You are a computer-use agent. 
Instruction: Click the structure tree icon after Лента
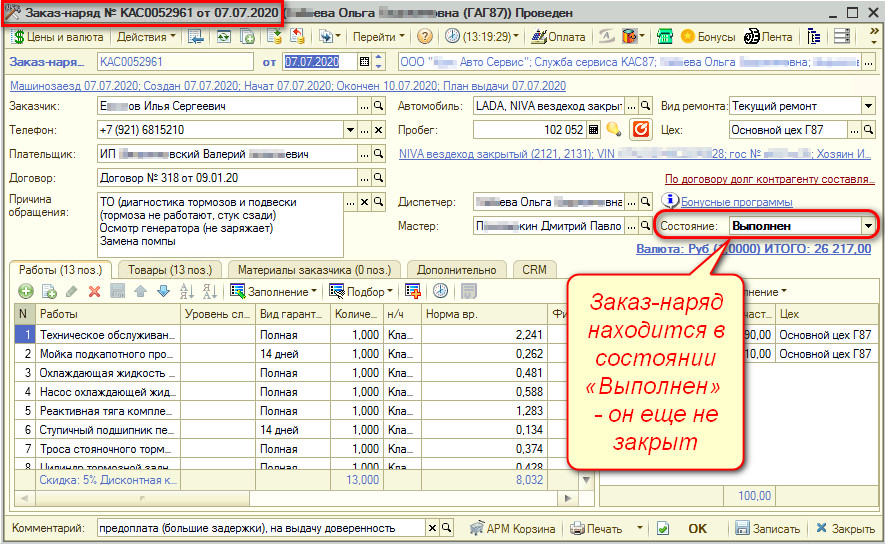click(813, 37)
